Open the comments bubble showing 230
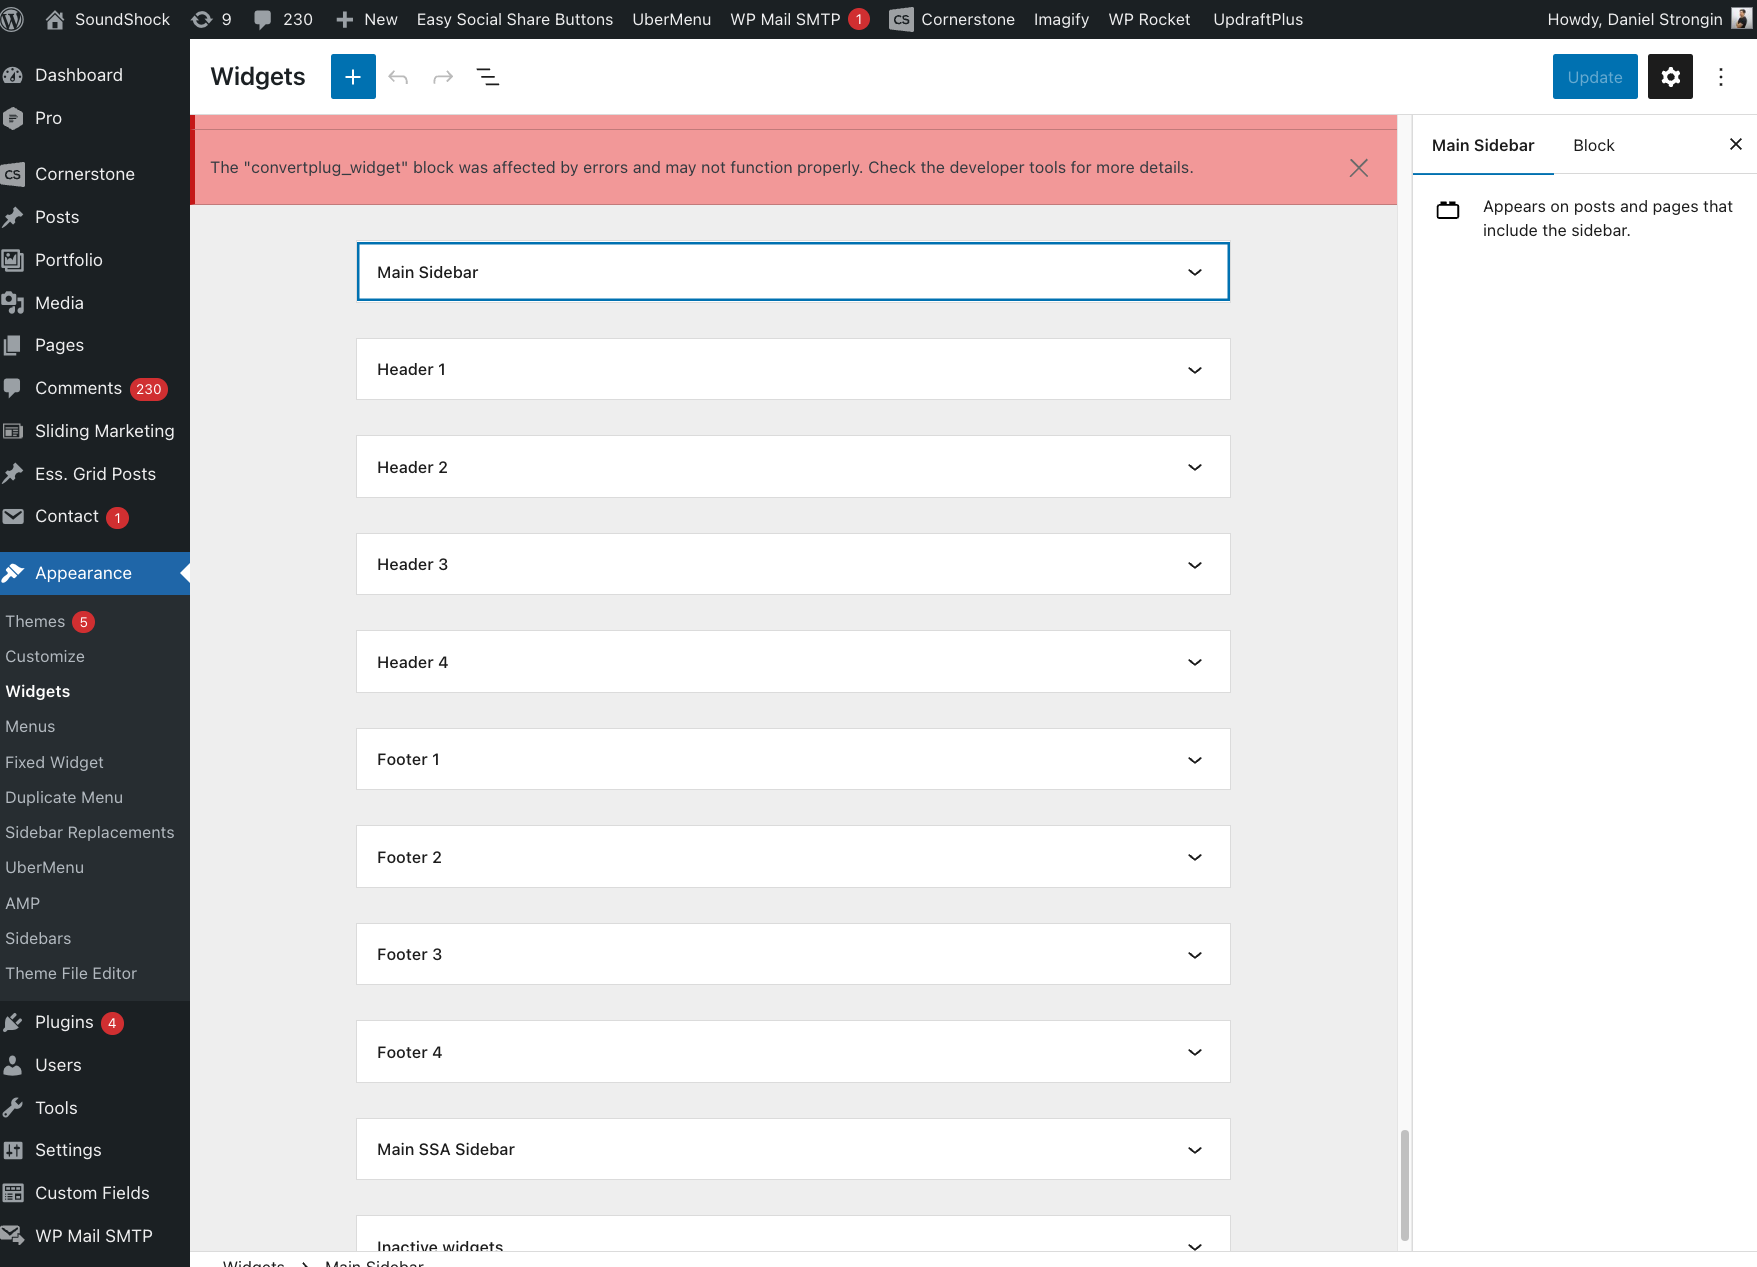The height and width of the screenshot is (1267, 1757). click(x=283, y=19)
